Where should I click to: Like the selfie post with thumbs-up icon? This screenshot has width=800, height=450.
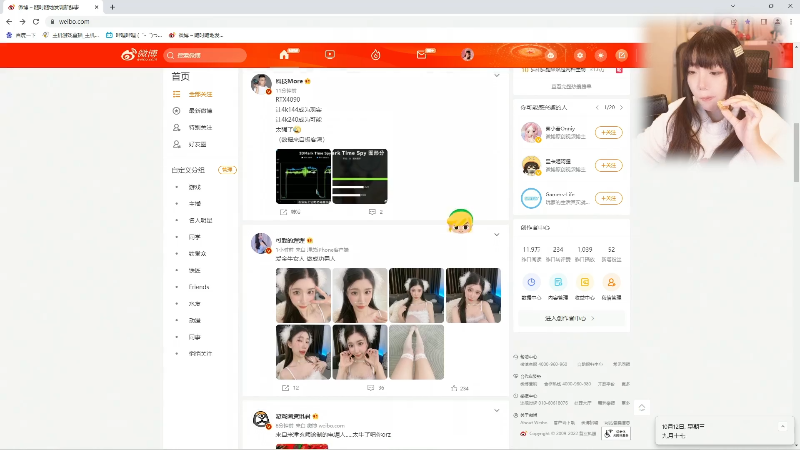[454, 388]
